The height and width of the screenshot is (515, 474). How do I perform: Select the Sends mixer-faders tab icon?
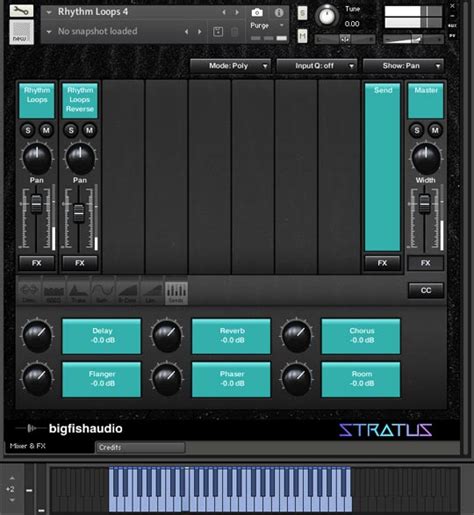click(x=176, y=293)
